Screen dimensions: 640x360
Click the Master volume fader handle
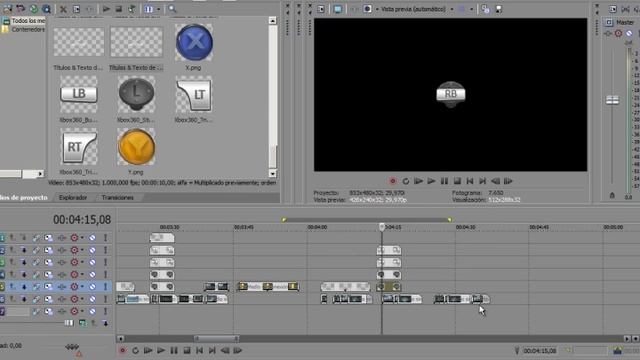click(x=612, y=100)
